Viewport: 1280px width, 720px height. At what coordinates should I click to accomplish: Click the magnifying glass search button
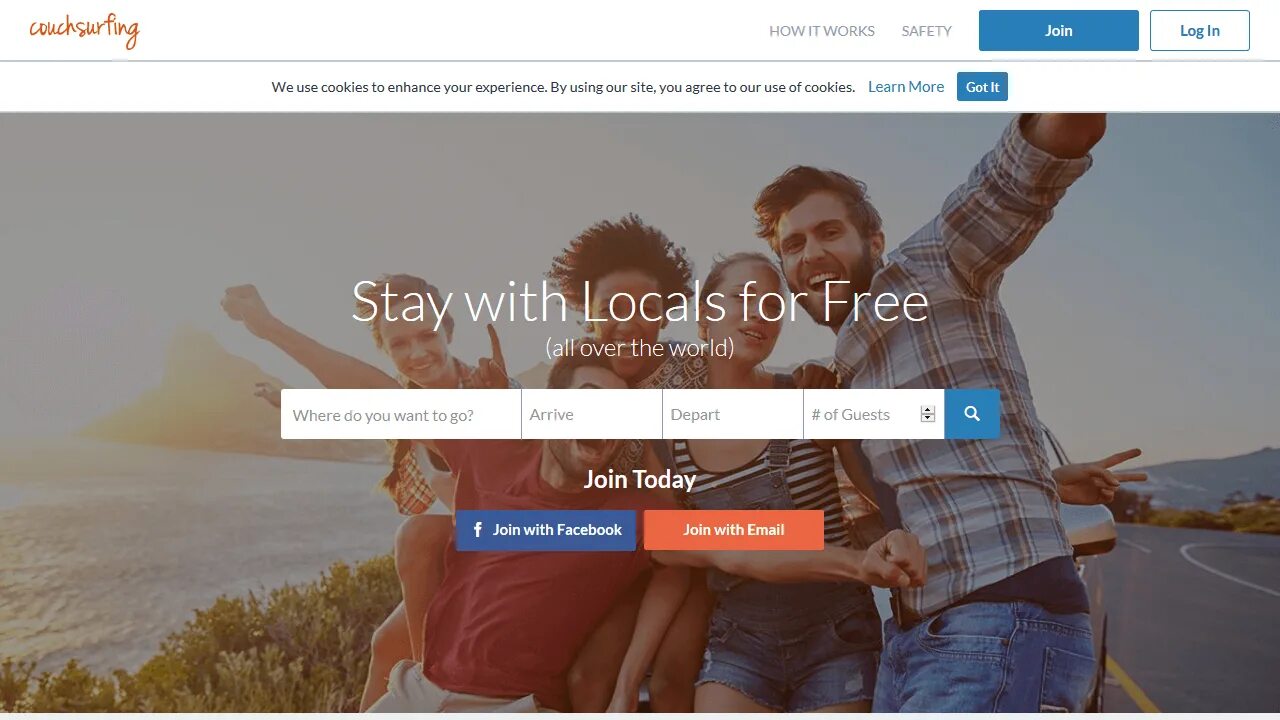coord(972,414)
